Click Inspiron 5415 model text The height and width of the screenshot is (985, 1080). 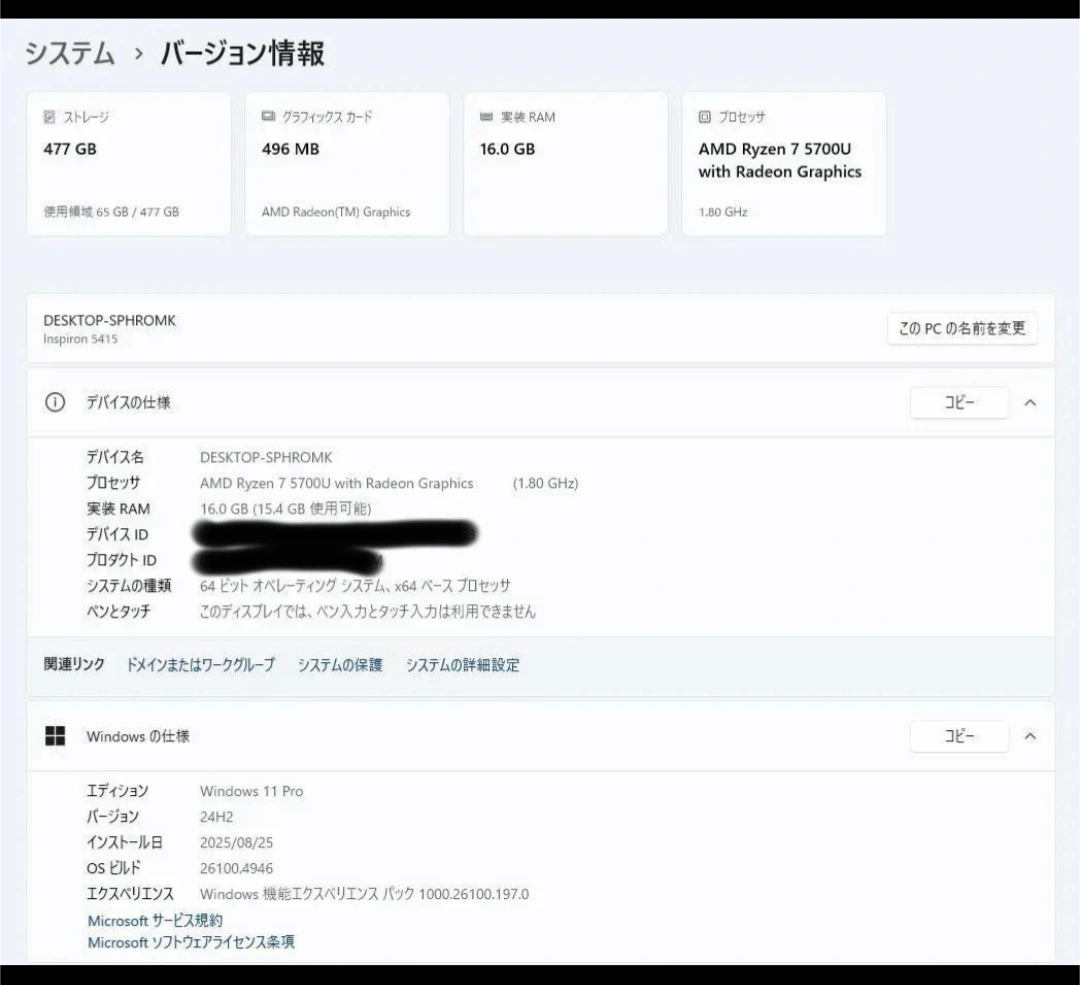coord(80,339)
